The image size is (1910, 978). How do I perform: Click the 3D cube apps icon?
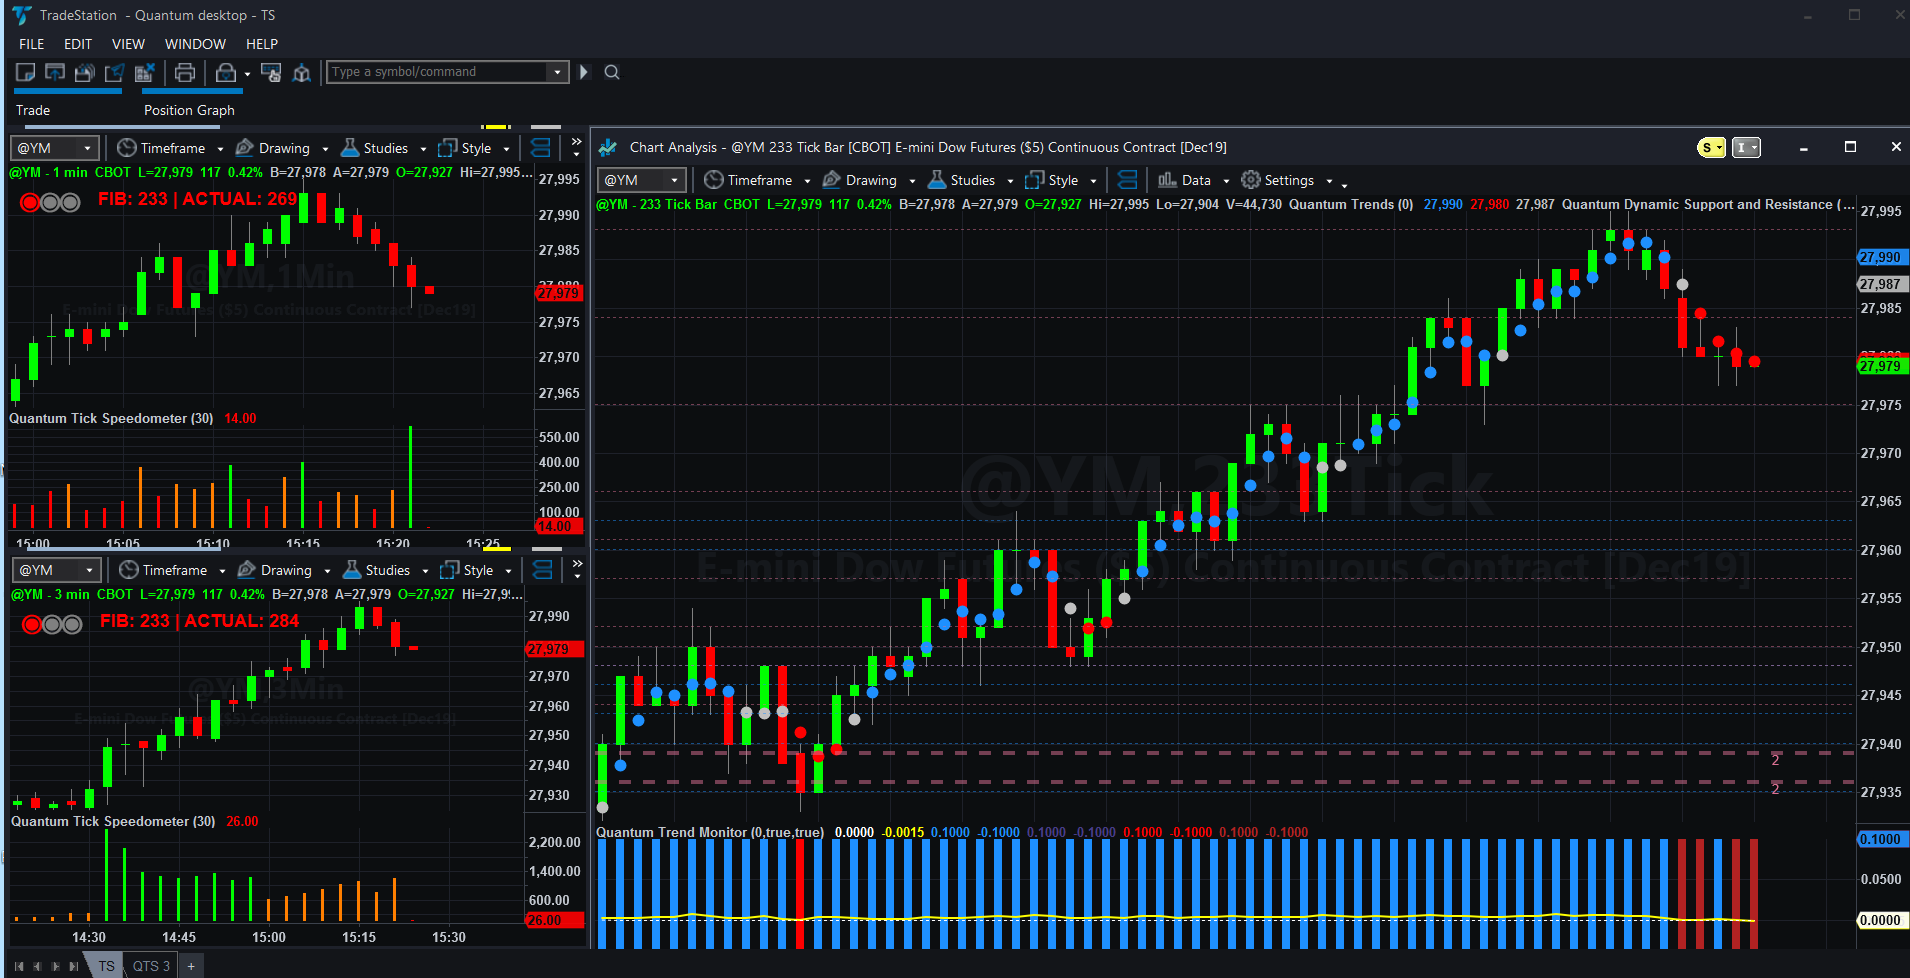(301, 72)
